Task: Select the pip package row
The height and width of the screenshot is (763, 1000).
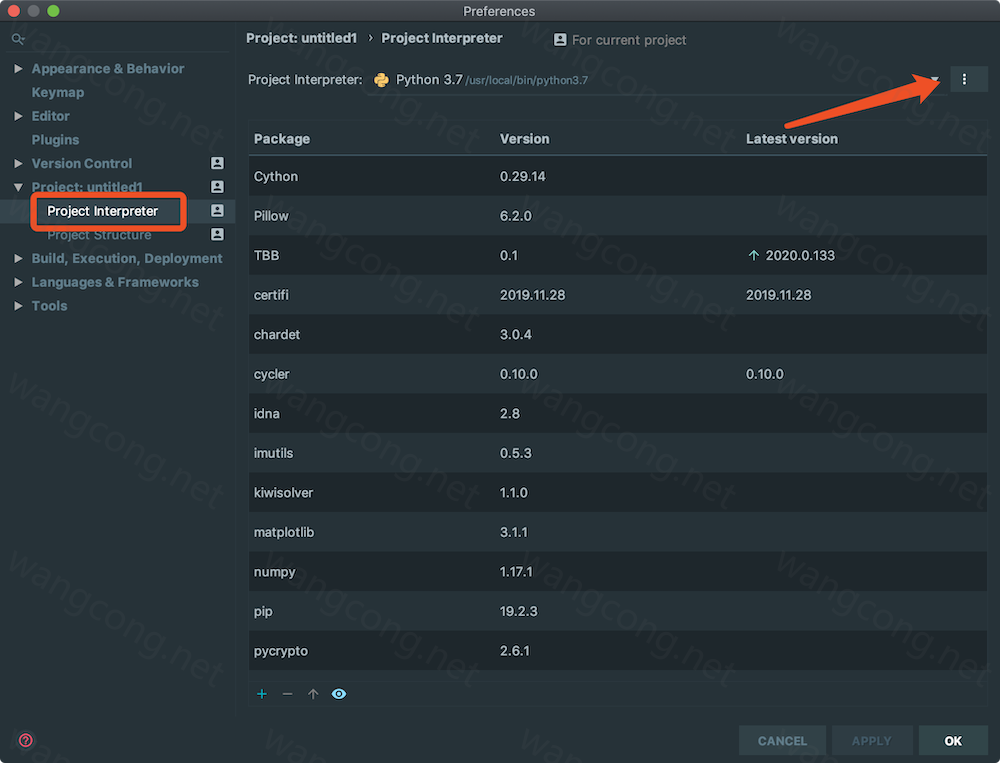Action: coord(617,611)
